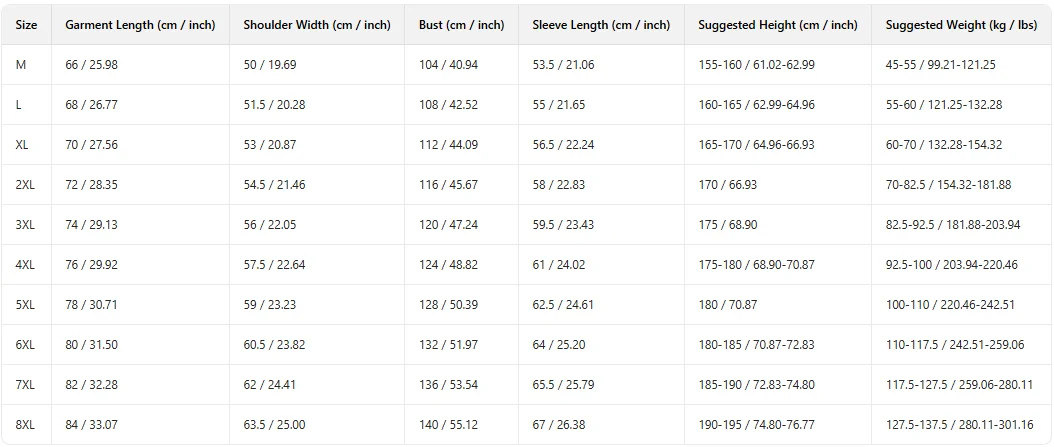This screenshot has width=1054, height=447.
Task: Select the 100-110 / 220.46-242.51 weight cell
Action: click(x=950, y=304)
